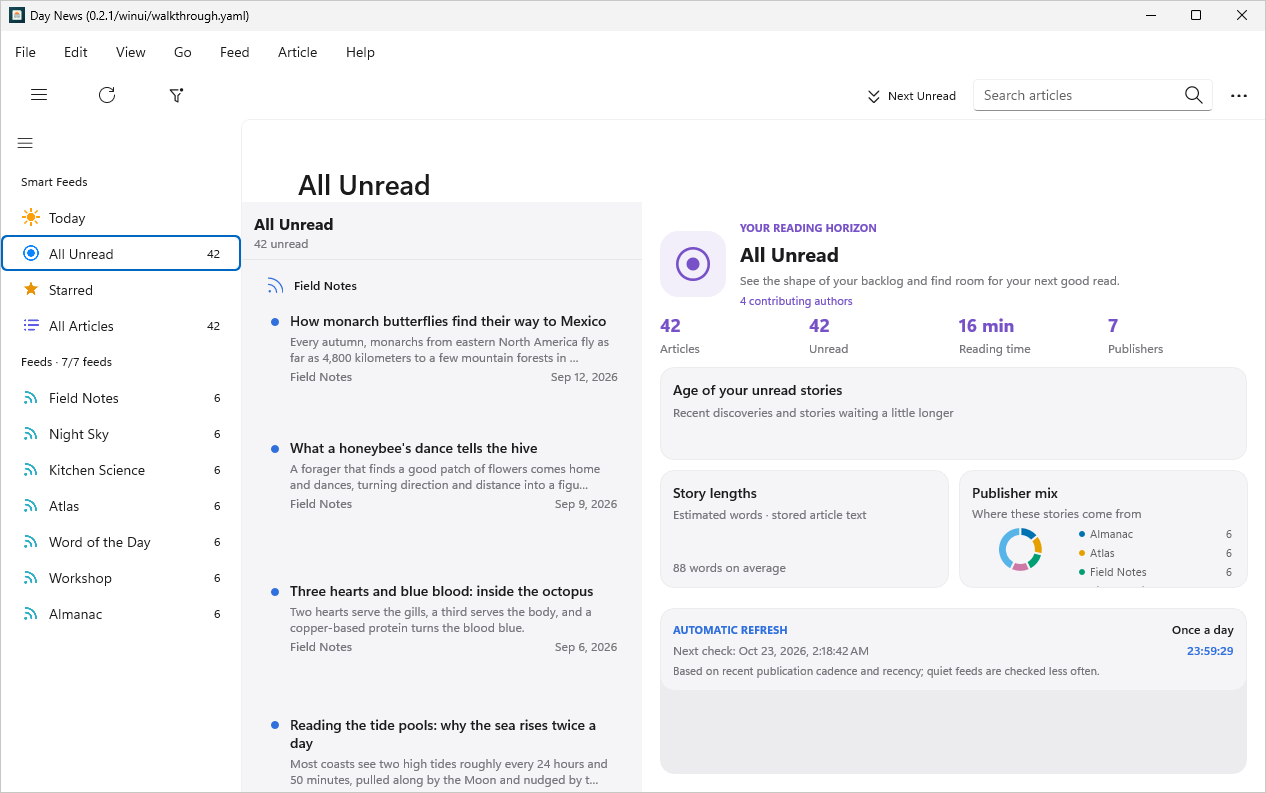Open All Articles in sidebar
1266x793 pixels.
tap(121, 326)
